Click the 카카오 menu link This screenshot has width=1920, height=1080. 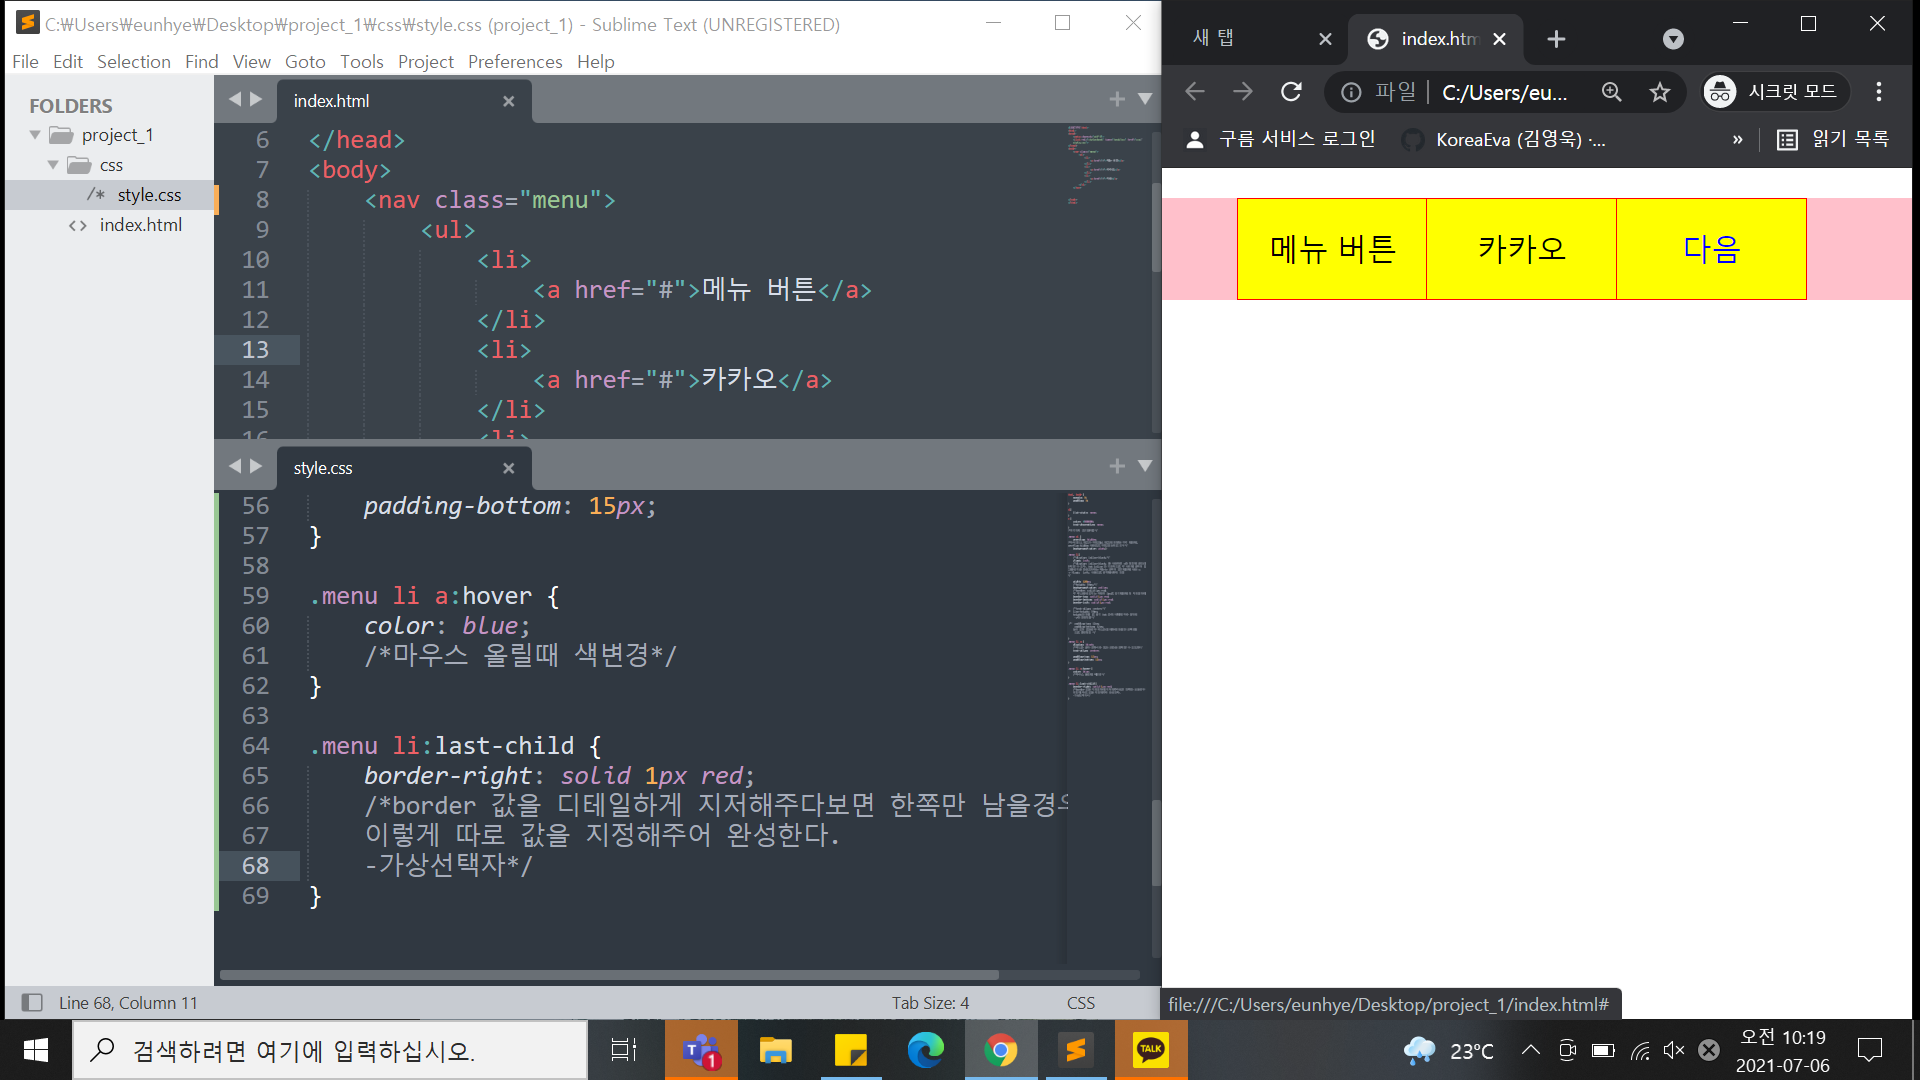coord(1521,249)
